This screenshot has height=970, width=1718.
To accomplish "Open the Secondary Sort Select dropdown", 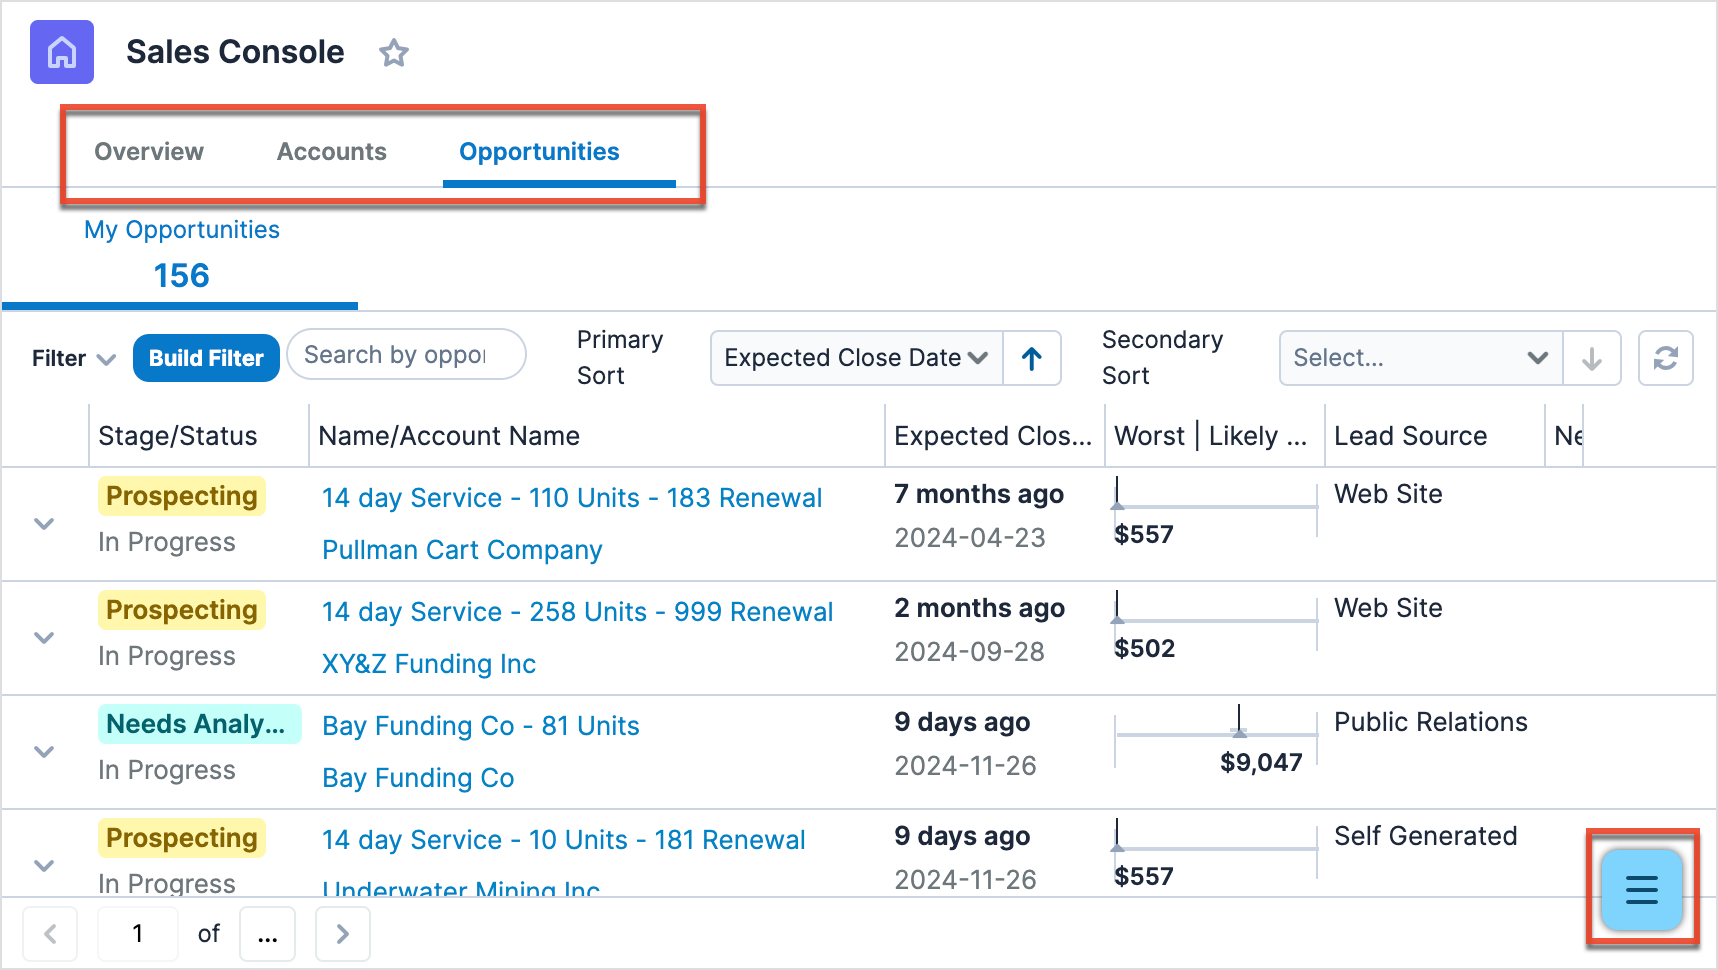I will (1420, 358).
